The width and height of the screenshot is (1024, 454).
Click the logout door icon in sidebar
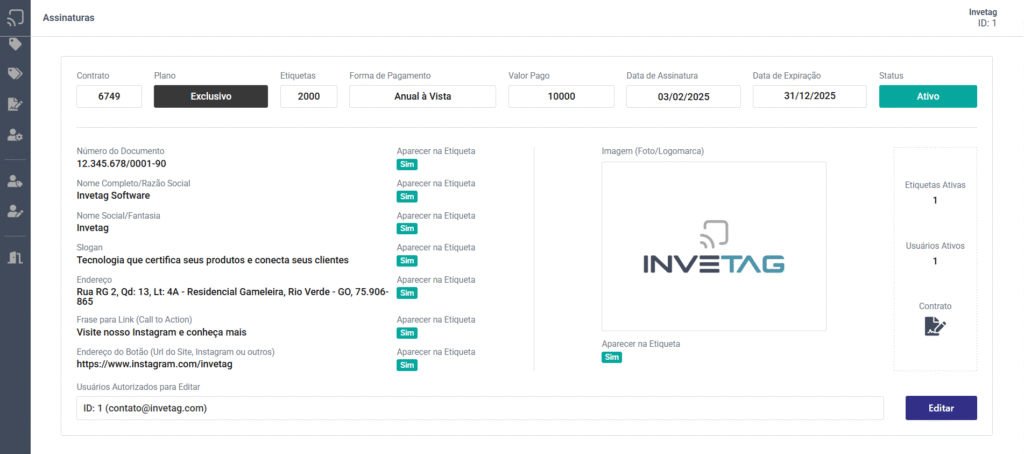[15, 258]
